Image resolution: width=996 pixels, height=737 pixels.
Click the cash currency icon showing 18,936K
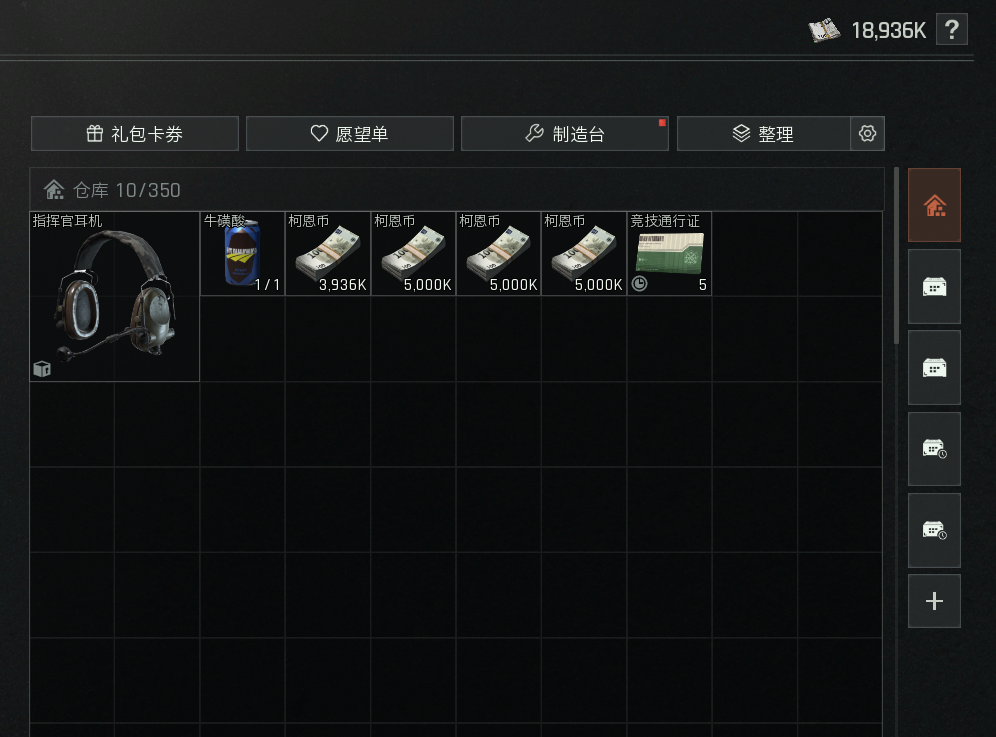tap(824, 30)
